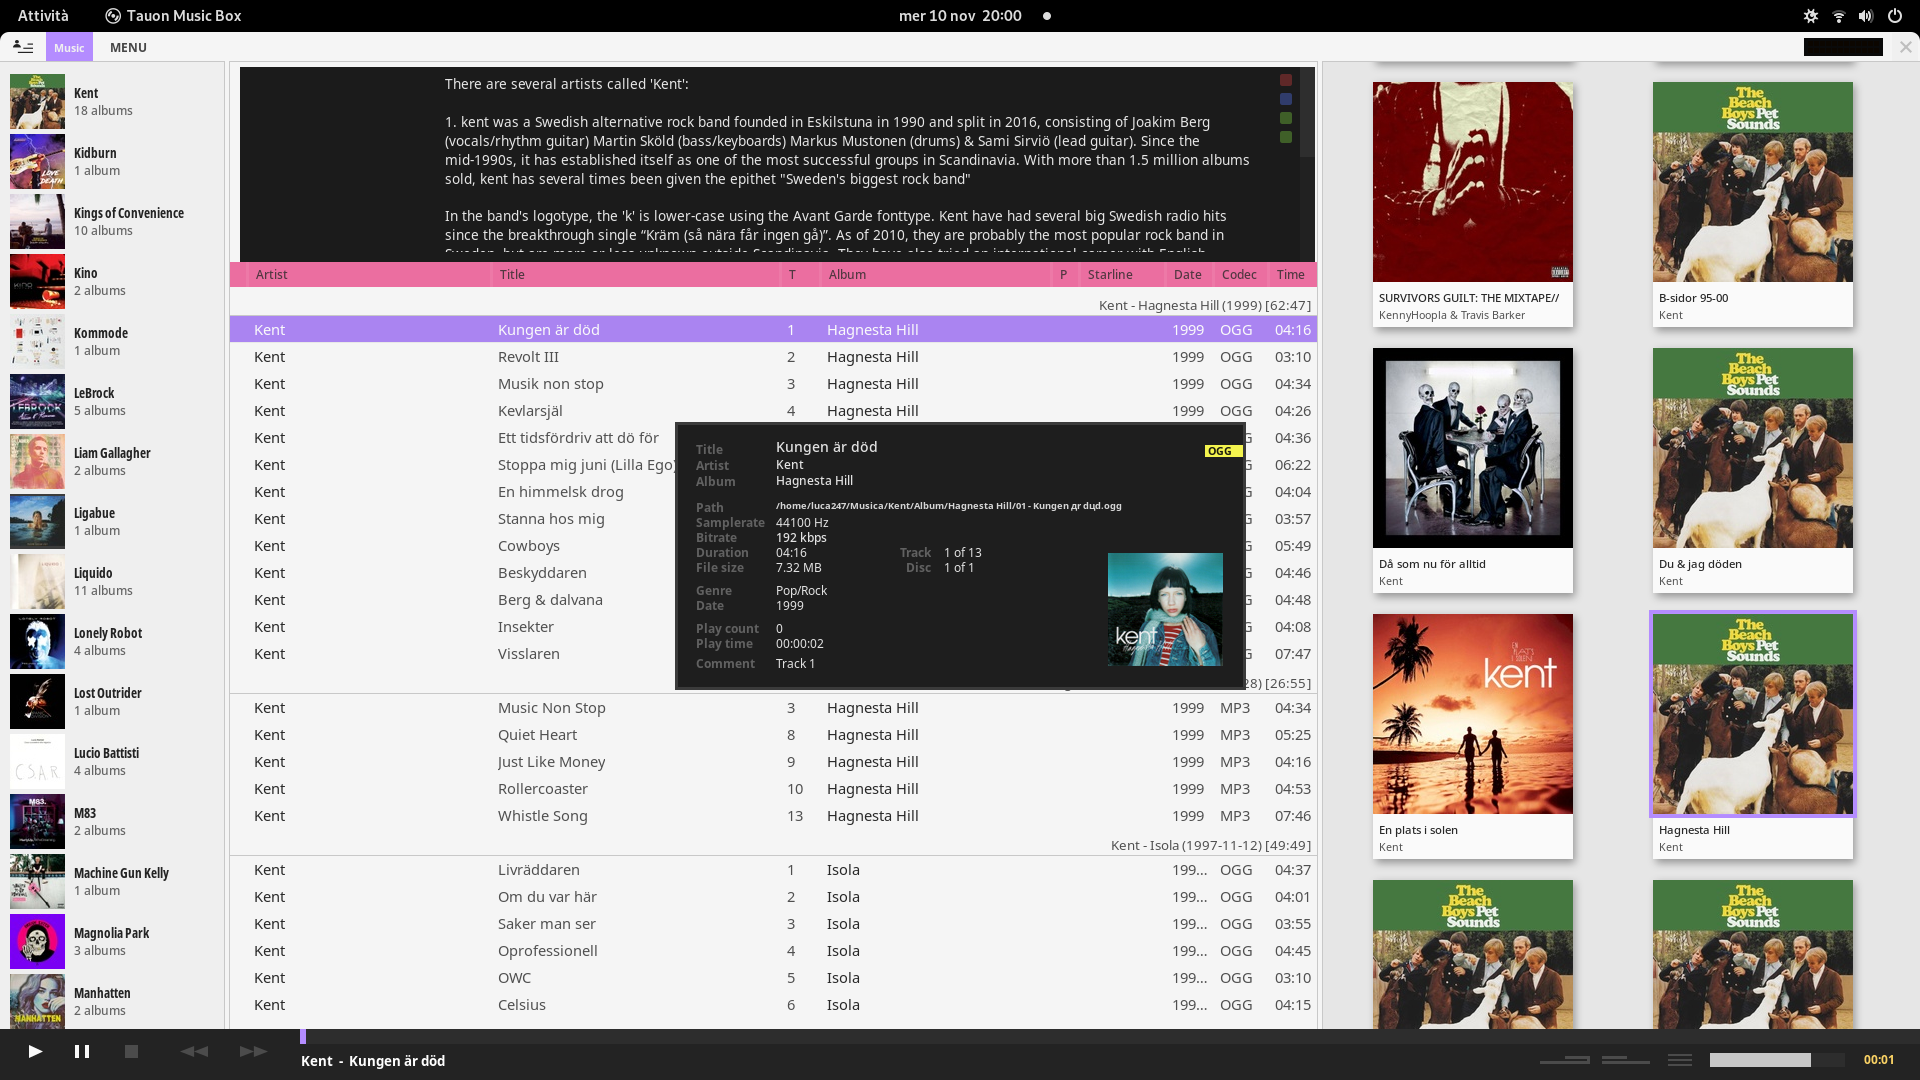Select Kino artist thumbnail
1920x1080 pixels.
point(37,281)
